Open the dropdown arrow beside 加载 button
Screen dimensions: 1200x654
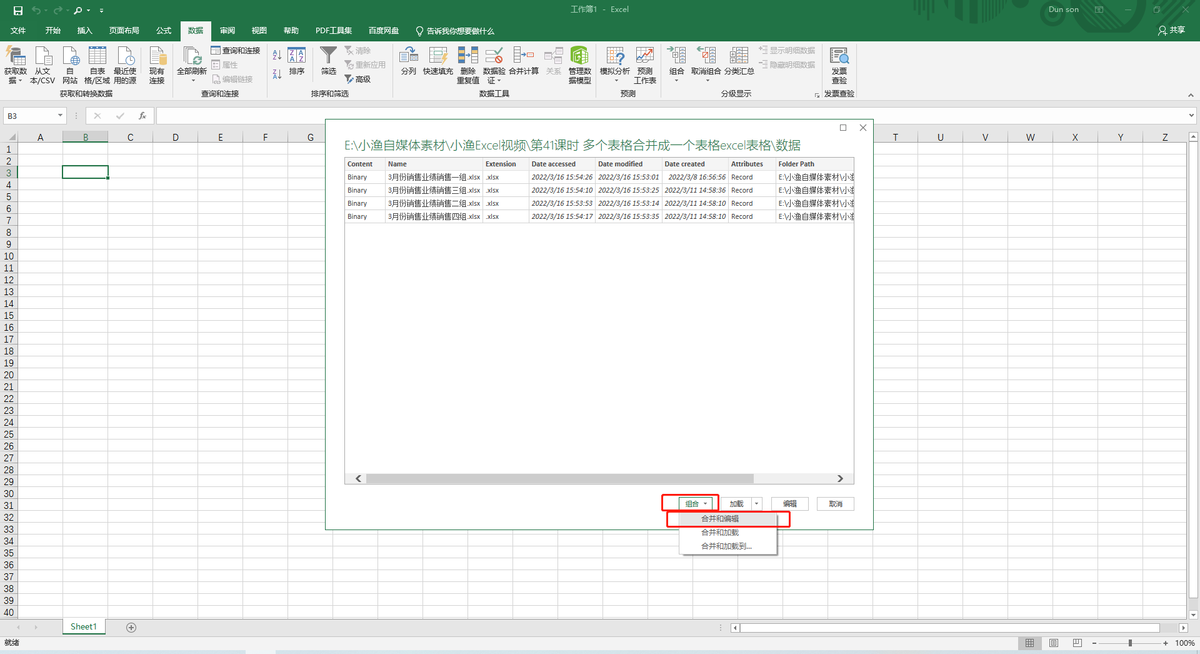point(757,504)
